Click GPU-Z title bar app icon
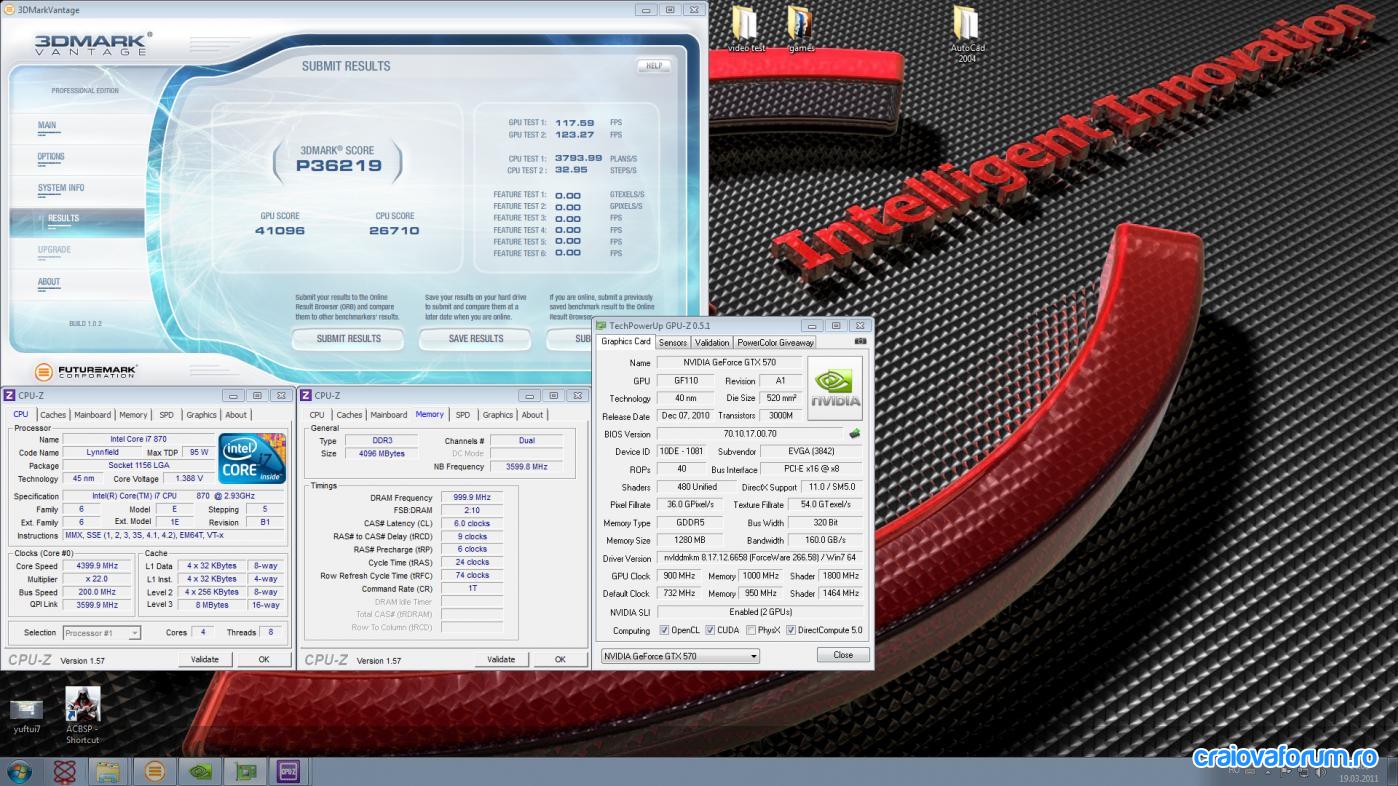The width and height of the screenshot is (1398, 786). [602, 325]
